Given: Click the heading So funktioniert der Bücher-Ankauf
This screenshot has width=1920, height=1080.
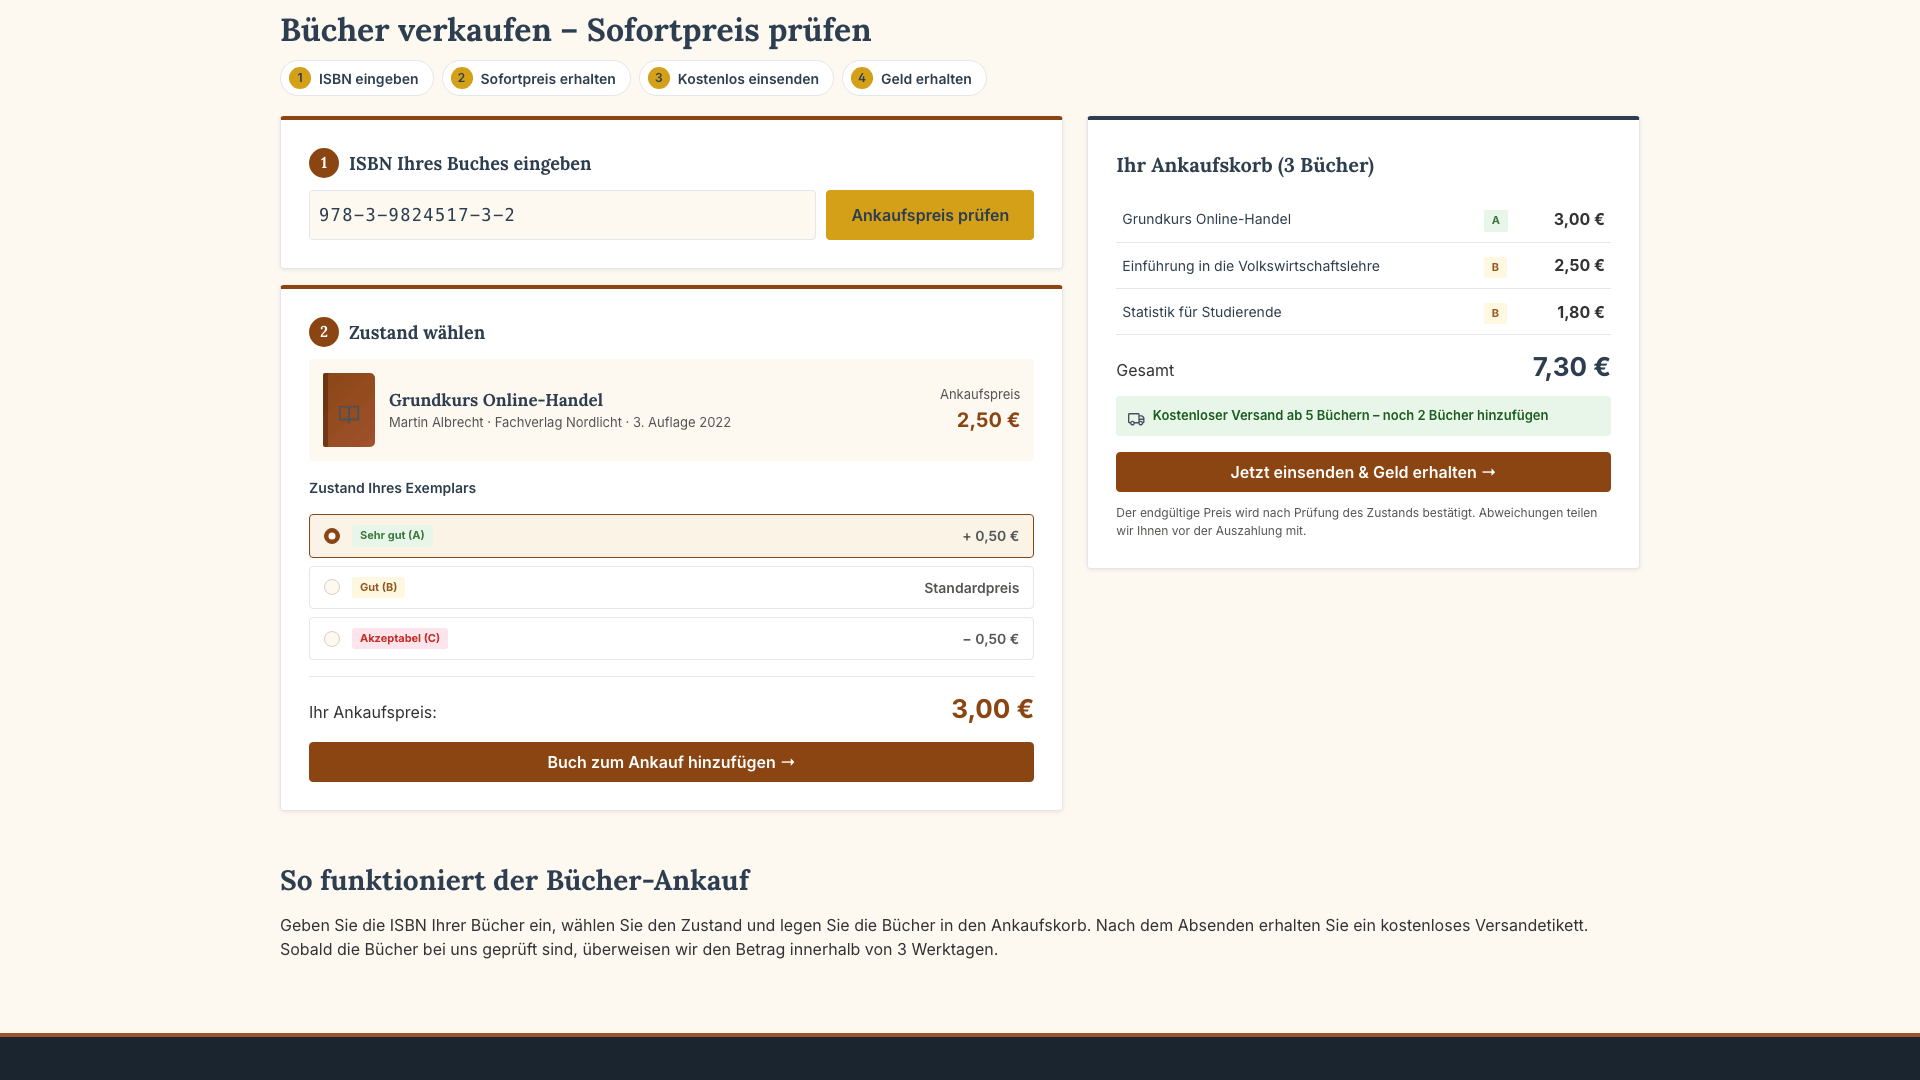Looking at the screenshot, I should [x=514, y=880].
